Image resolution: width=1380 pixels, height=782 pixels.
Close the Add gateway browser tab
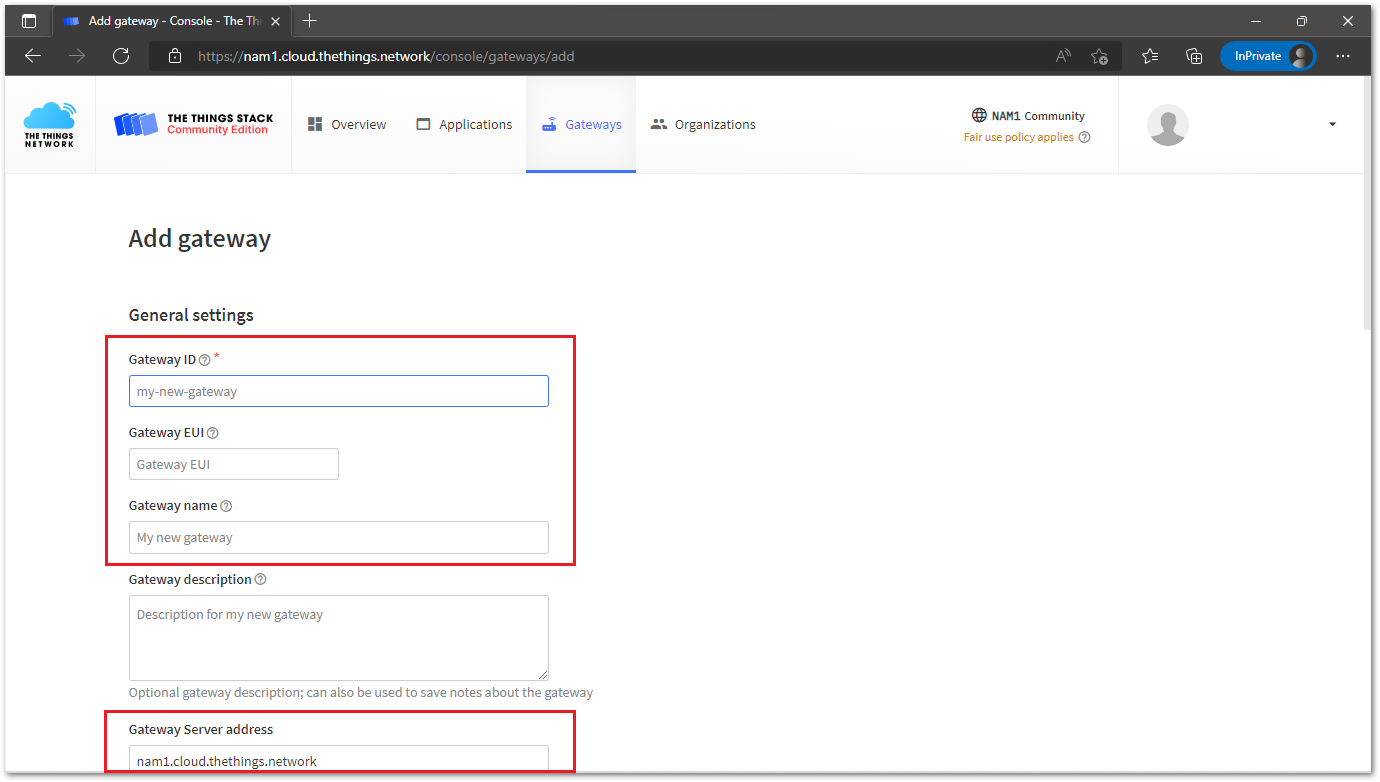tap(276, 21)
